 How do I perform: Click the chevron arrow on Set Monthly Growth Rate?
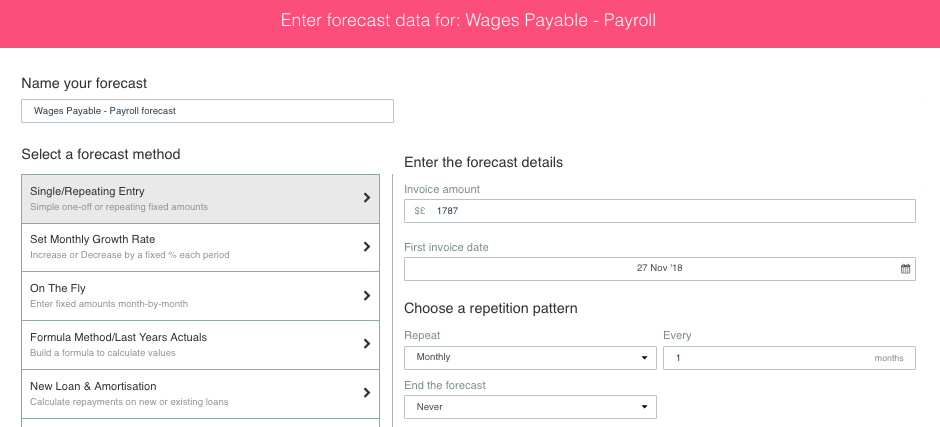pyautogui.click(x=367, y=246)
